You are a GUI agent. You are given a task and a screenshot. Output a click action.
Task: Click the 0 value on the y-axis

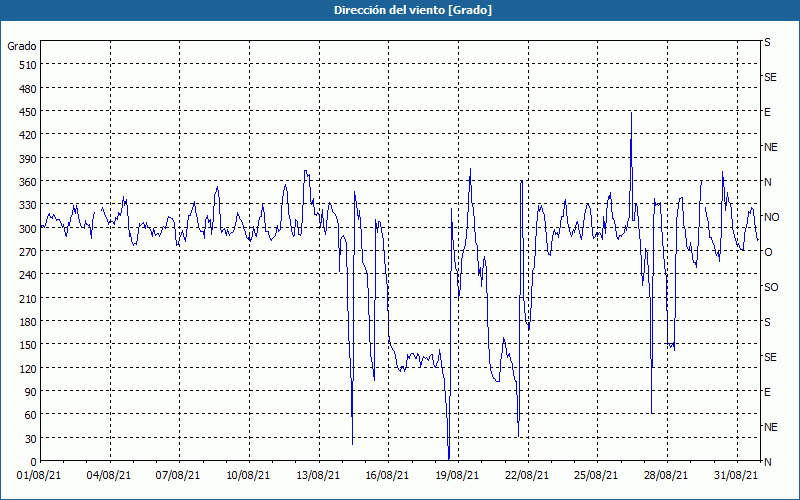pos(32,461)
